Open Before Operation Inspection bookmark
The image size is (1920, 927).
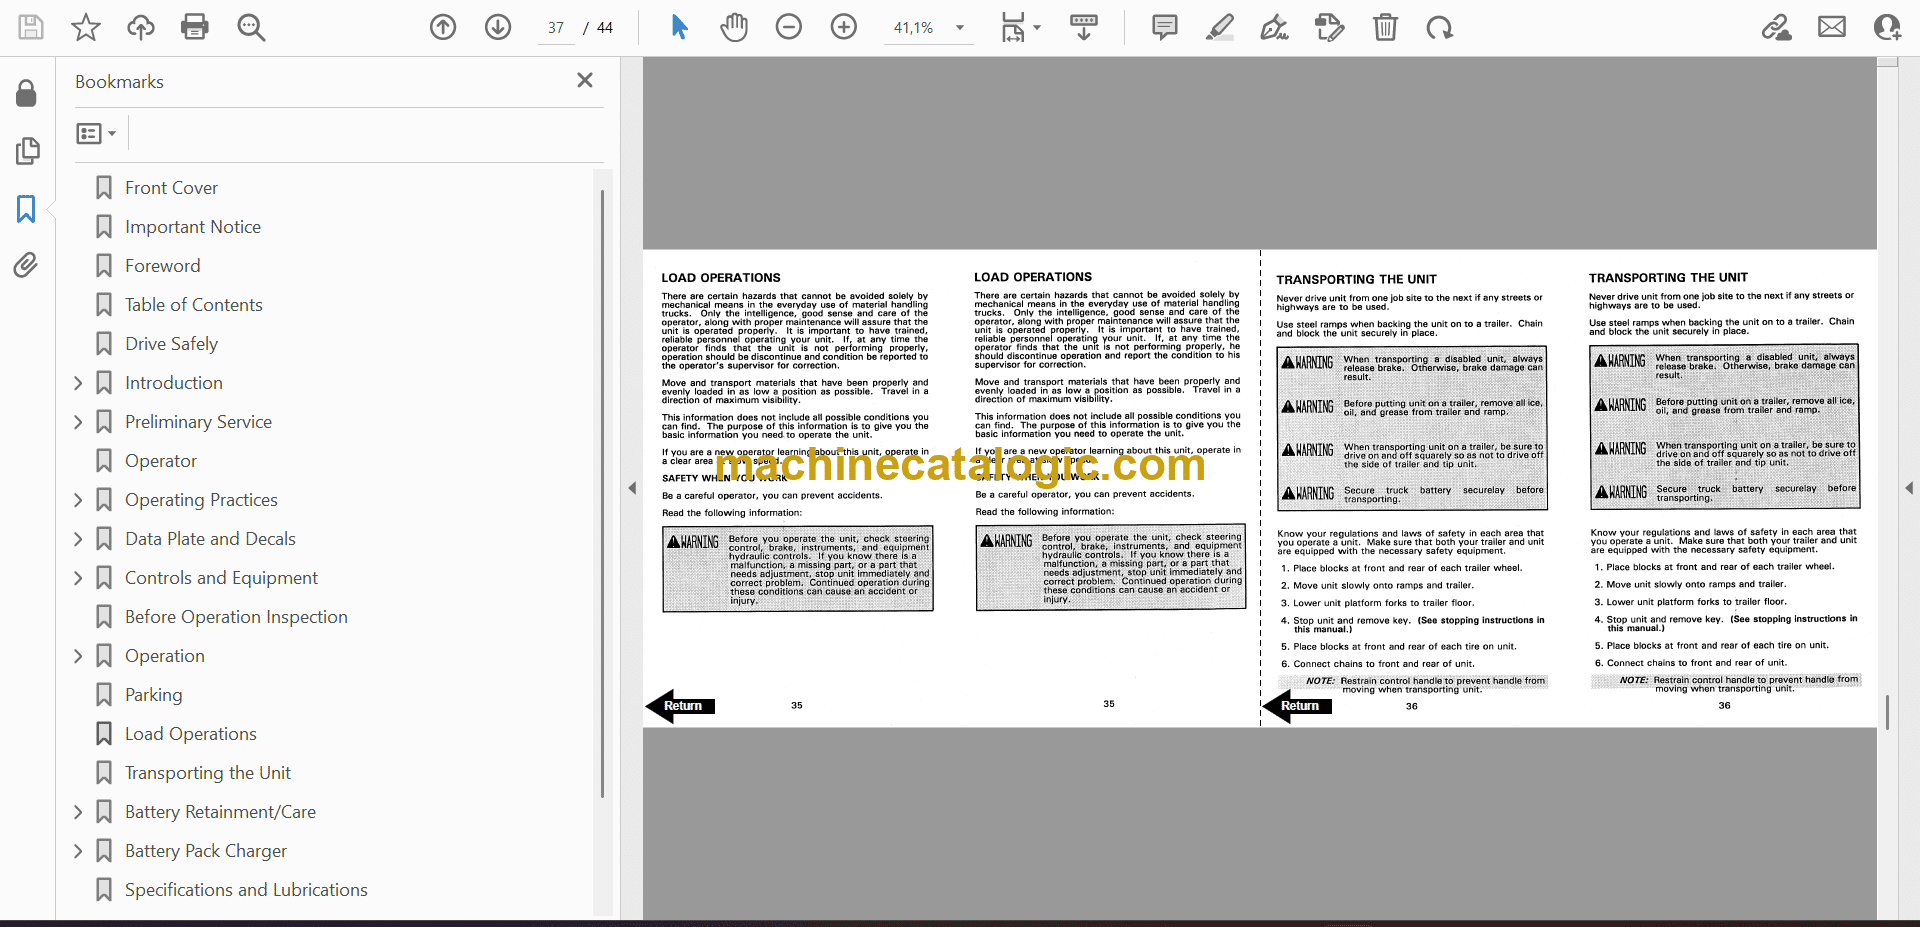[x=236, y=617]
